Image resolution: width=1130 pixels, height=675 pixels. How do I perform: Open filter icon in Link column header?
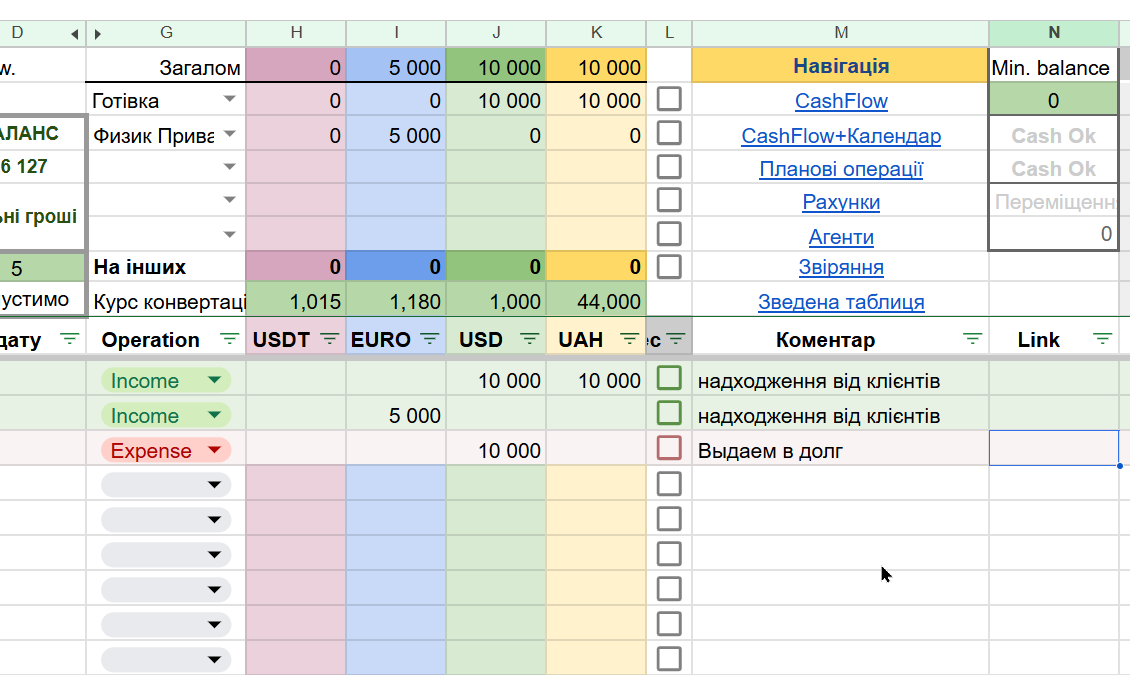point(1102,340)
